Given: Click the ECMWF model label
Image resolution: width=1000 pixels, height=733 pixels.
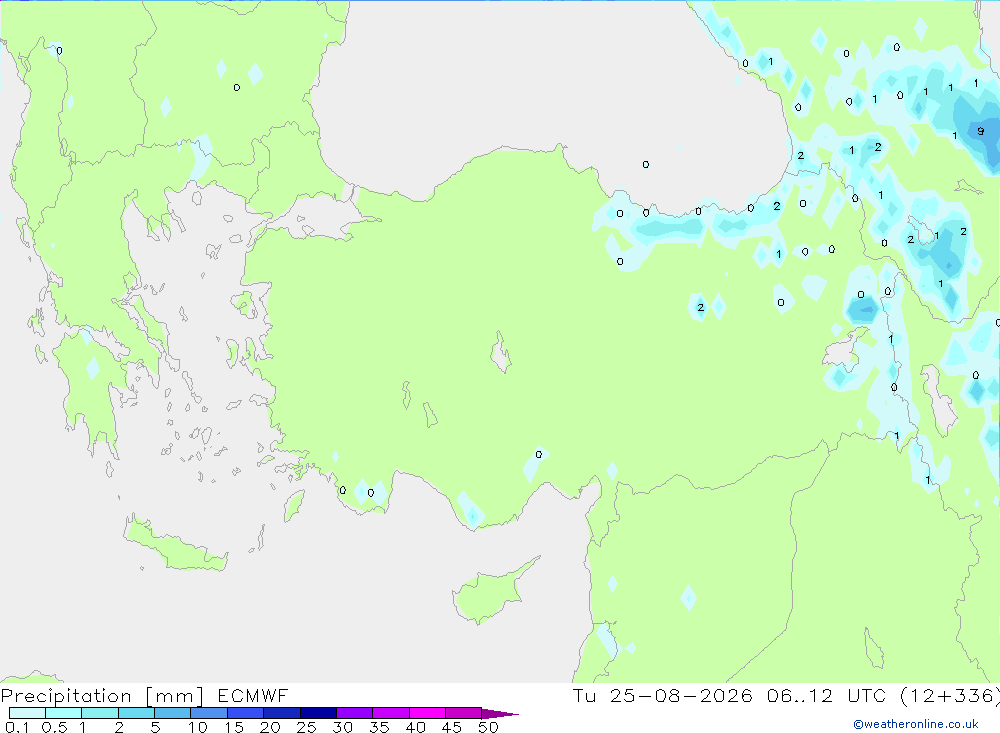Looking at the screenshot, I should click(253, 696).
